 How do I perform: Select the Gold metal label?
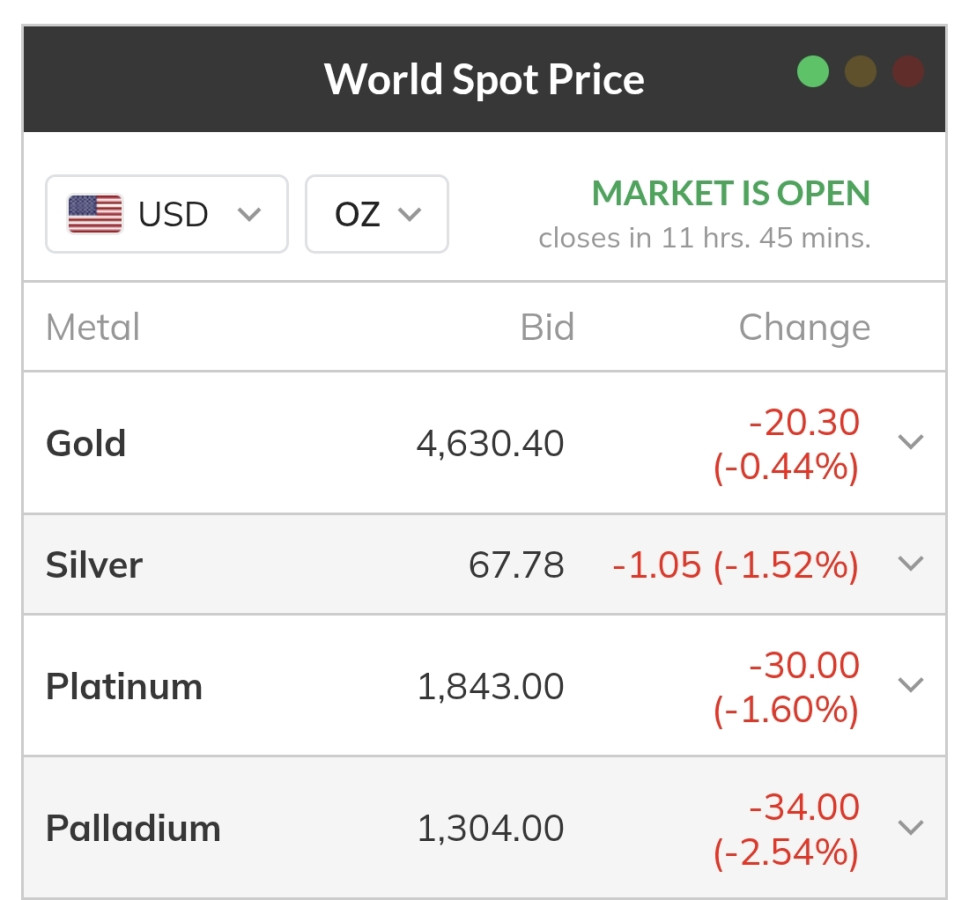86,443
